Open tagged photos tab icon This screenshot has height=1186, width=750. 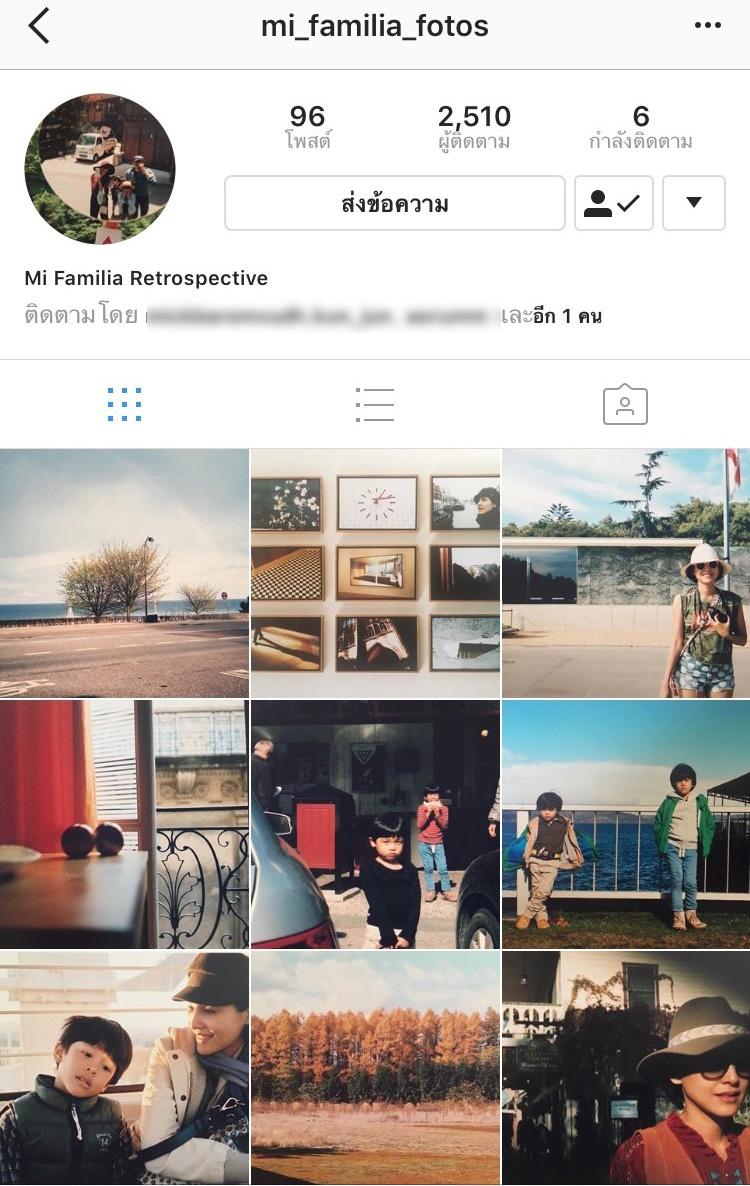point(625,405)
